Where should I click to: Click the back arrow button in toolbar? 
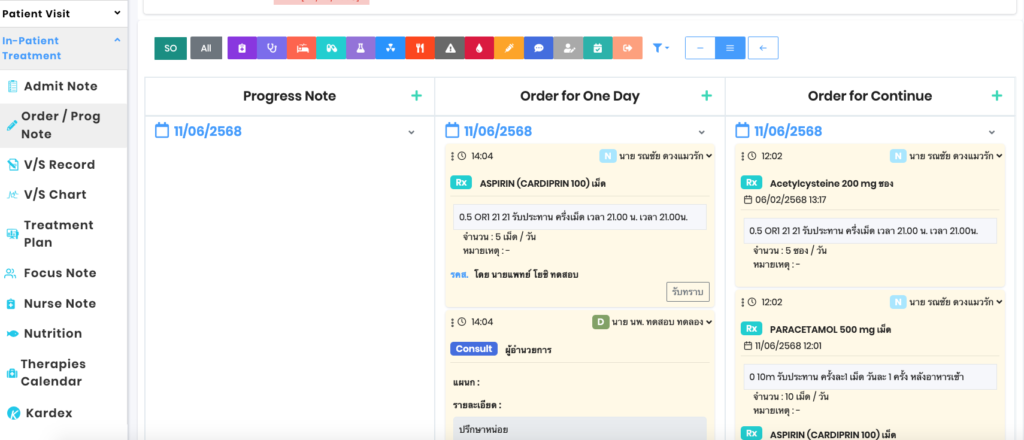762,48
